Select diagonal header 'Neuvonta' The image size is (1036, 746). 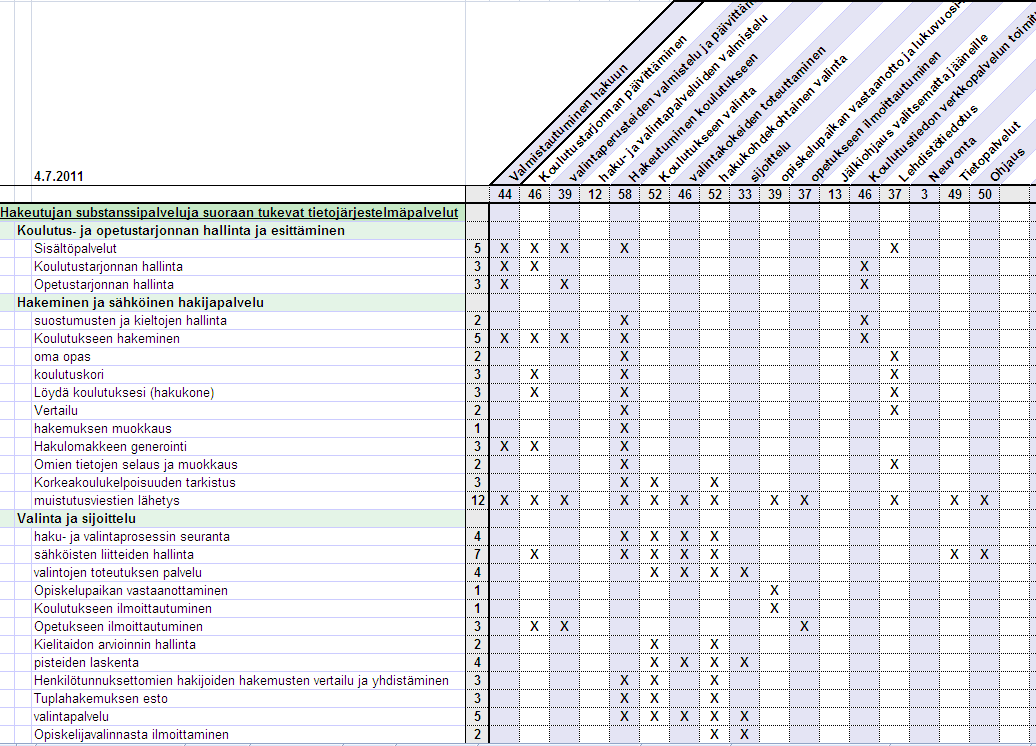click(x=952, y=159)
